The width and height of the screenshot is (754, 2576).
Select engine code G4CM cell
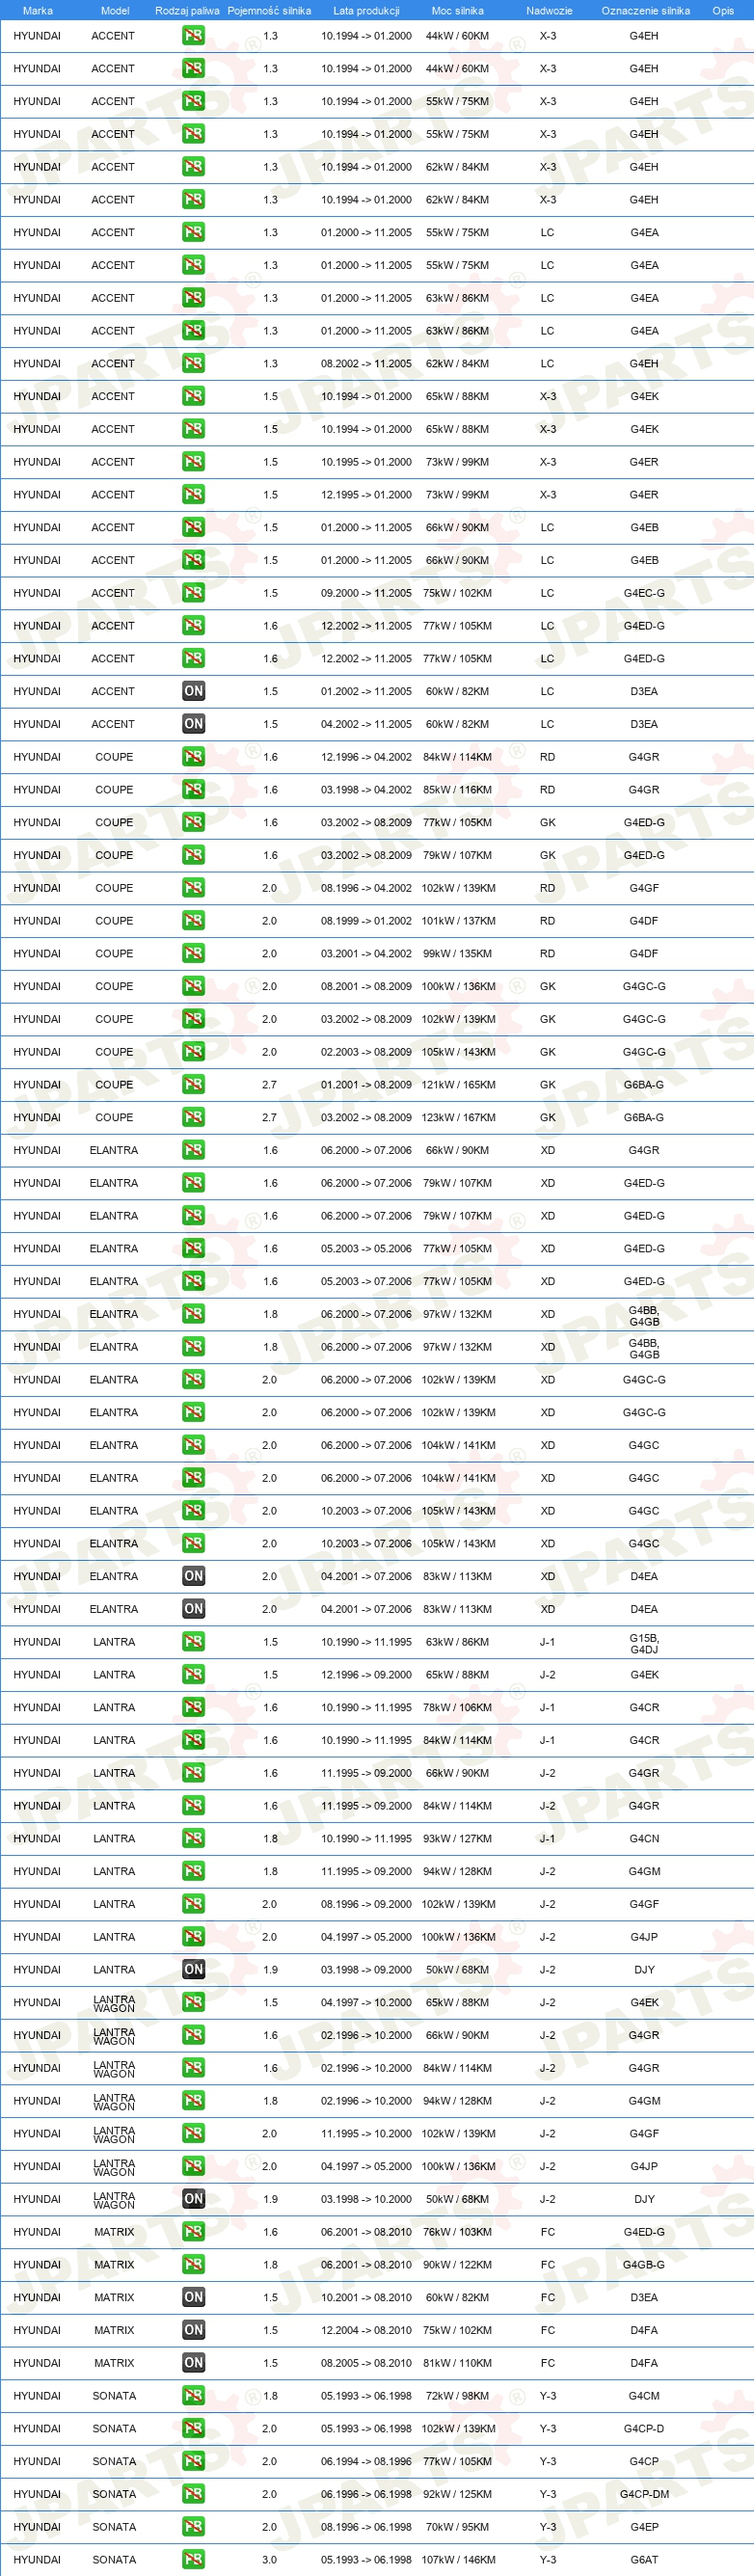[644, 2396]
